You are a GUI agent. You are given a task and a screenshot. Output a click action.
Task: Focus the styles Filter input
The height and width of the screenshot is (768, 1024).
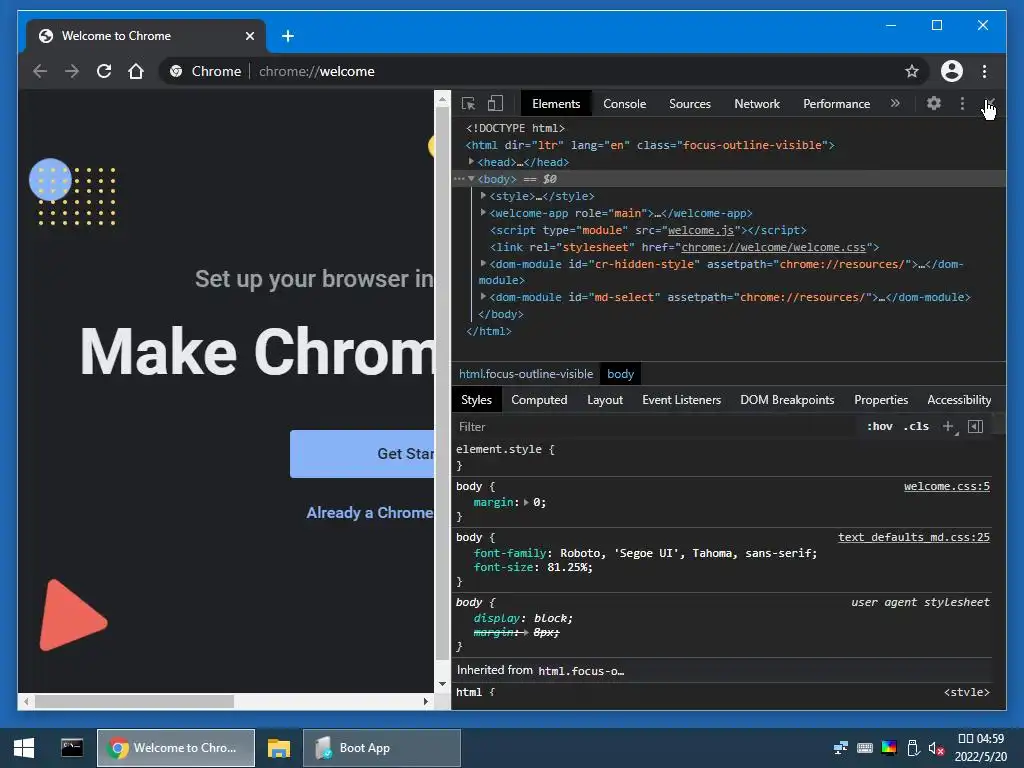tap(656, 426)
